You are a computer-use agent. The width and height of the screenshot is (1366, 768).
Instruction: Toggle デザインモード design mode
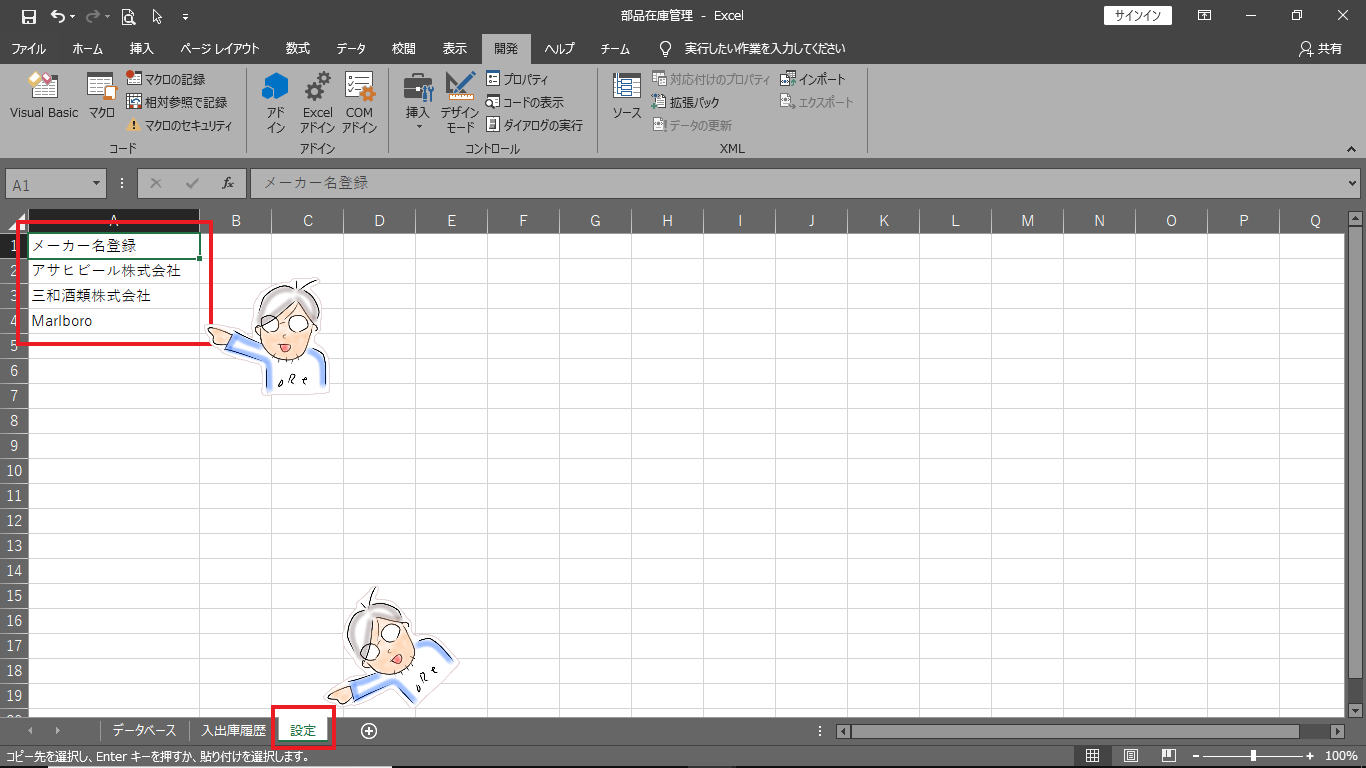click(460, 103)
